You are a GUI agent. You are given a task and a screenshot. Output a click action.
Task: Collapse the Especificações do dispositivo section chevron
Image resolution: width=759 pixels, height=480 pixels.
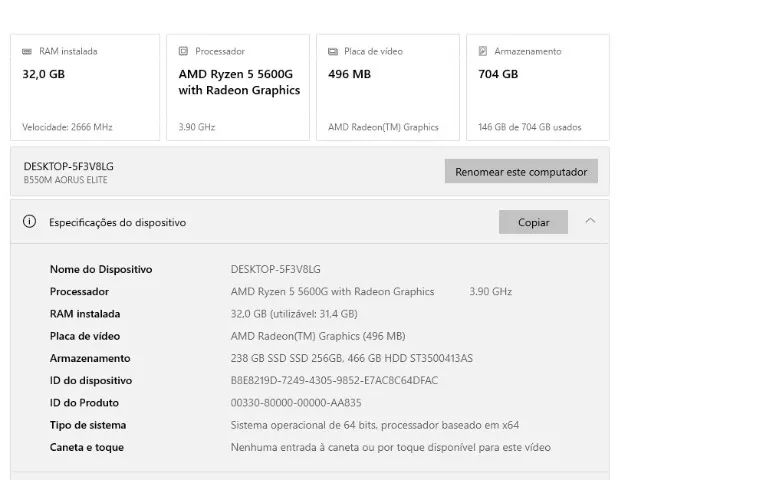coord(590,221)
